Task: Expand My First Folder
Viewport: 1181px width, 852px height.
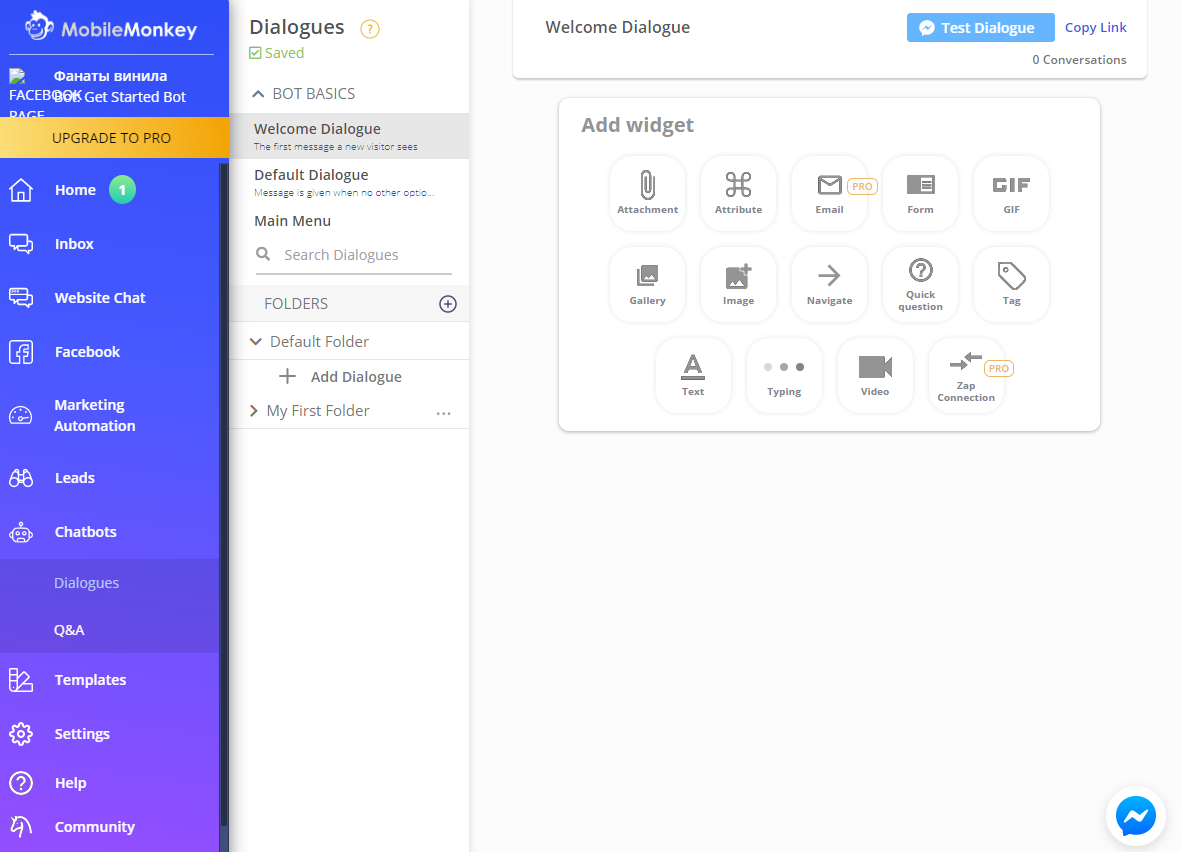Action: click(x=254, y=411)
